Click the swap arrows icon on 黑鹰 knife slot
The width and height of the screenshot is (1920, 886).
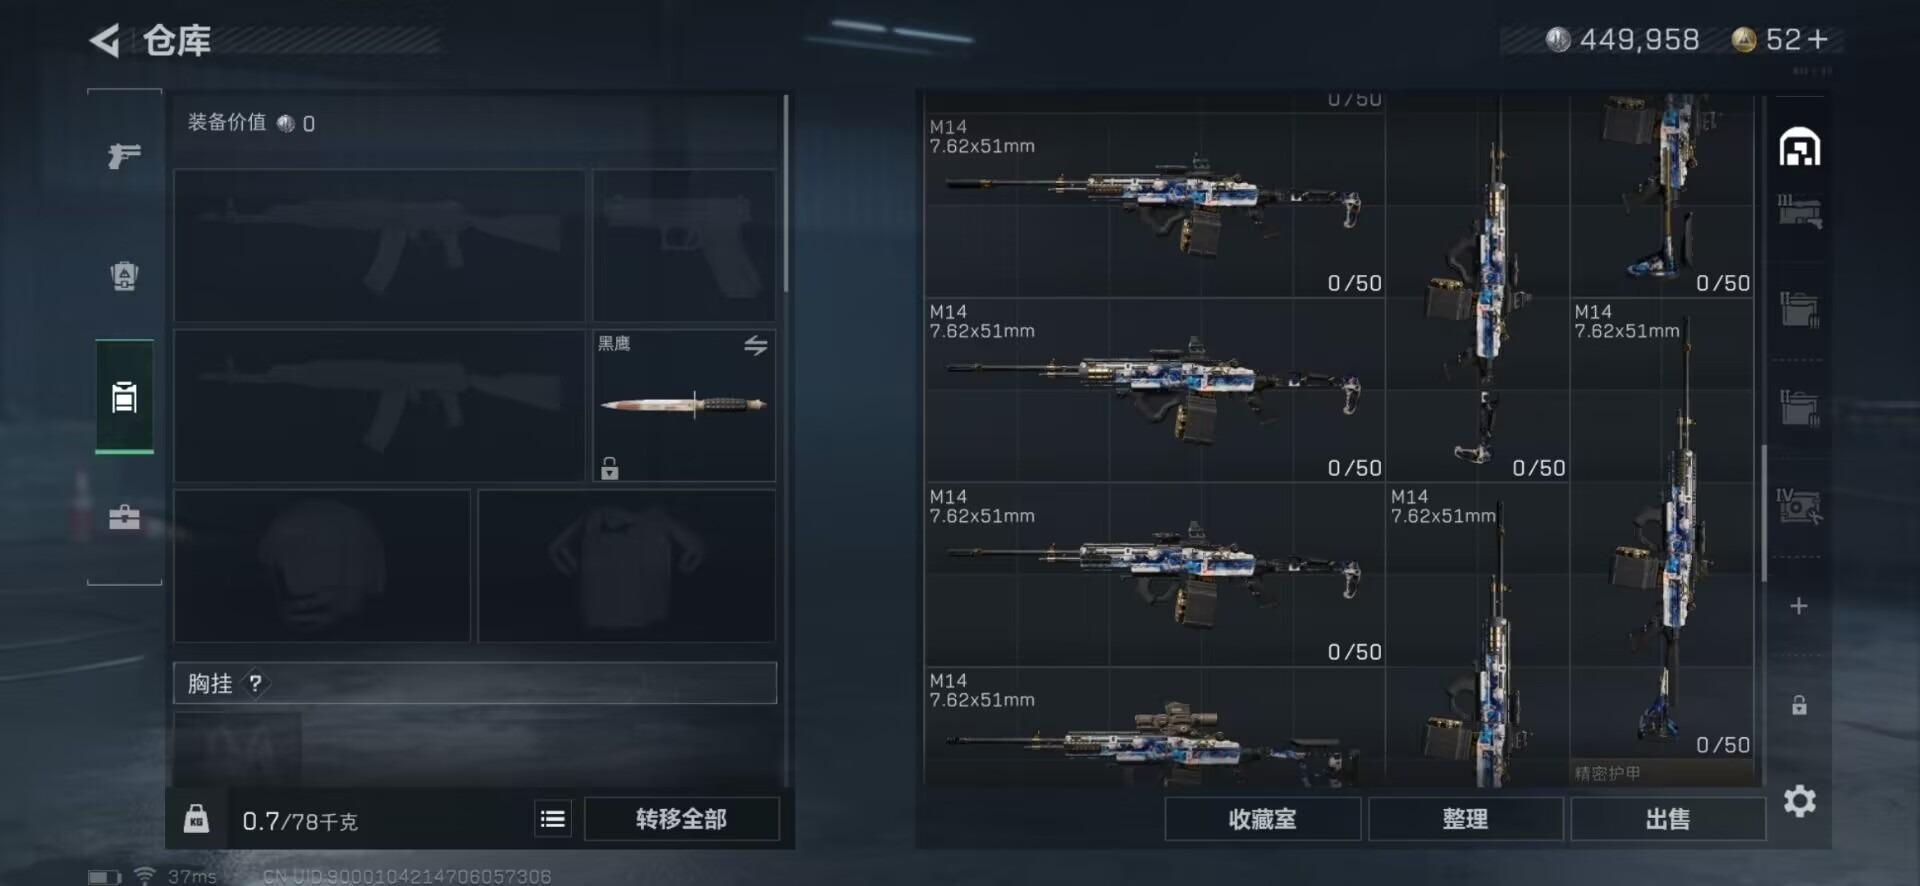click(x=756, y=346)
